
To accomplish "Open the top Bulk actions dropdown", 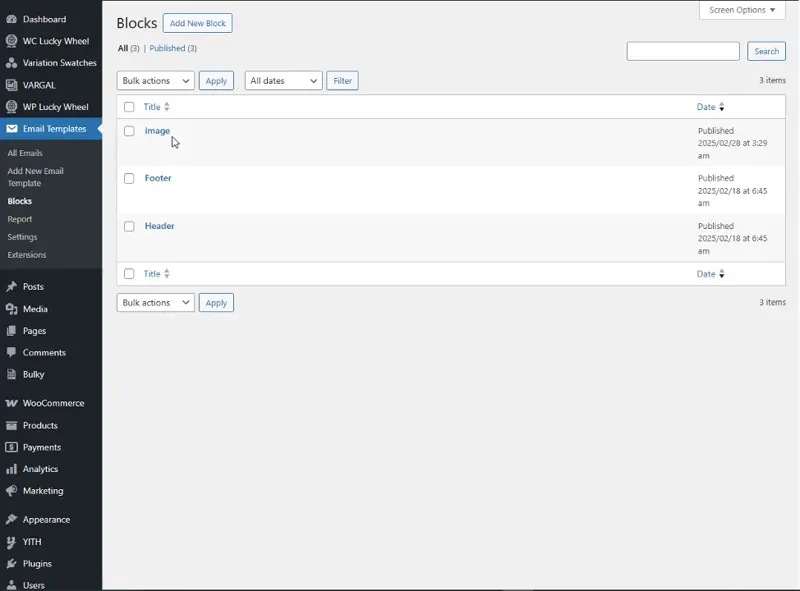I will tap(155, 81).
